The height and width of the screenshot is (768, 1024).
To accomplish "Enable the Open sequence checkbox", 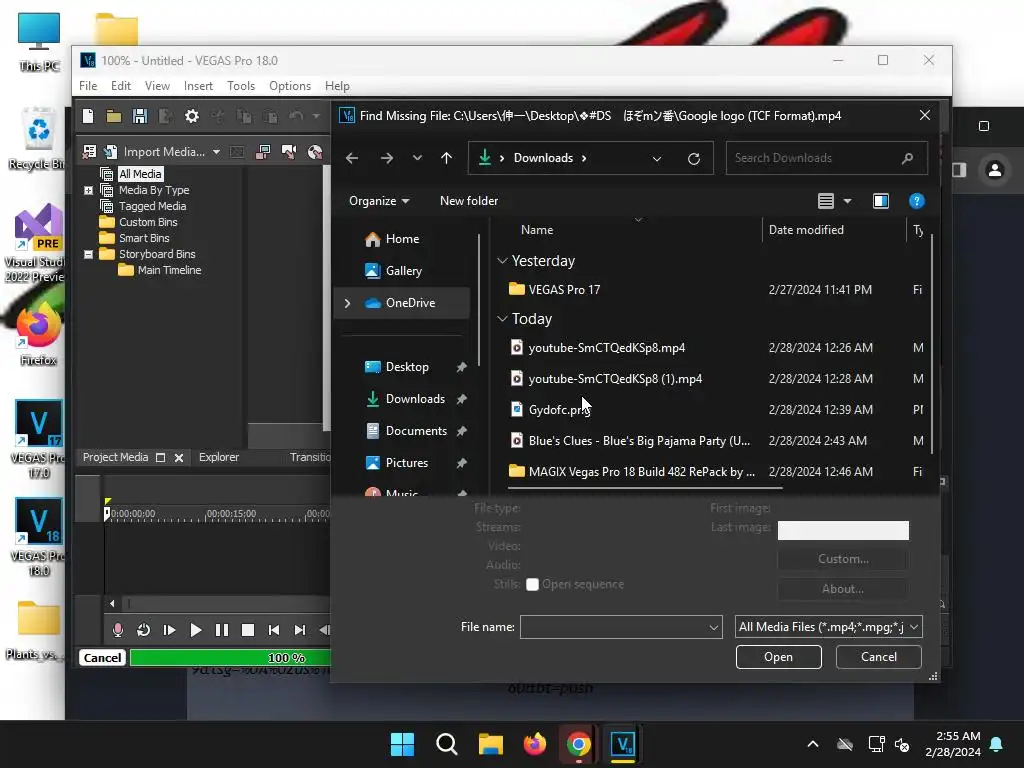I will (x=532, y=584).
